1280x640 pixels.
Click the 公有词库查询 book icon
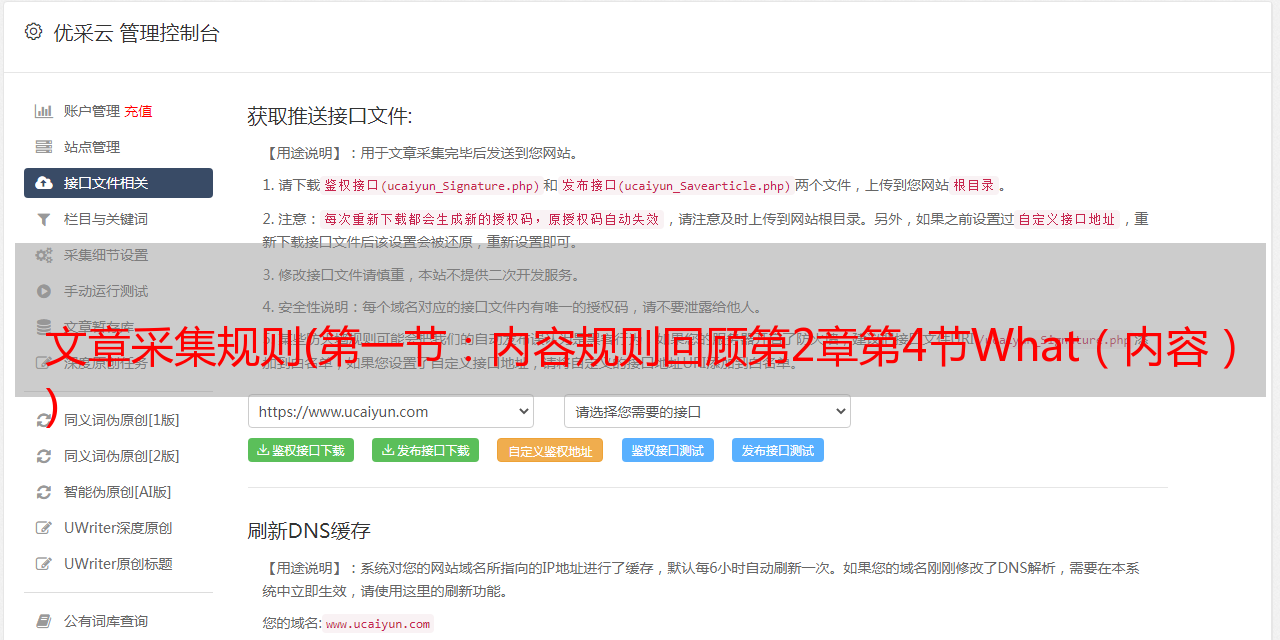[44, 621]
